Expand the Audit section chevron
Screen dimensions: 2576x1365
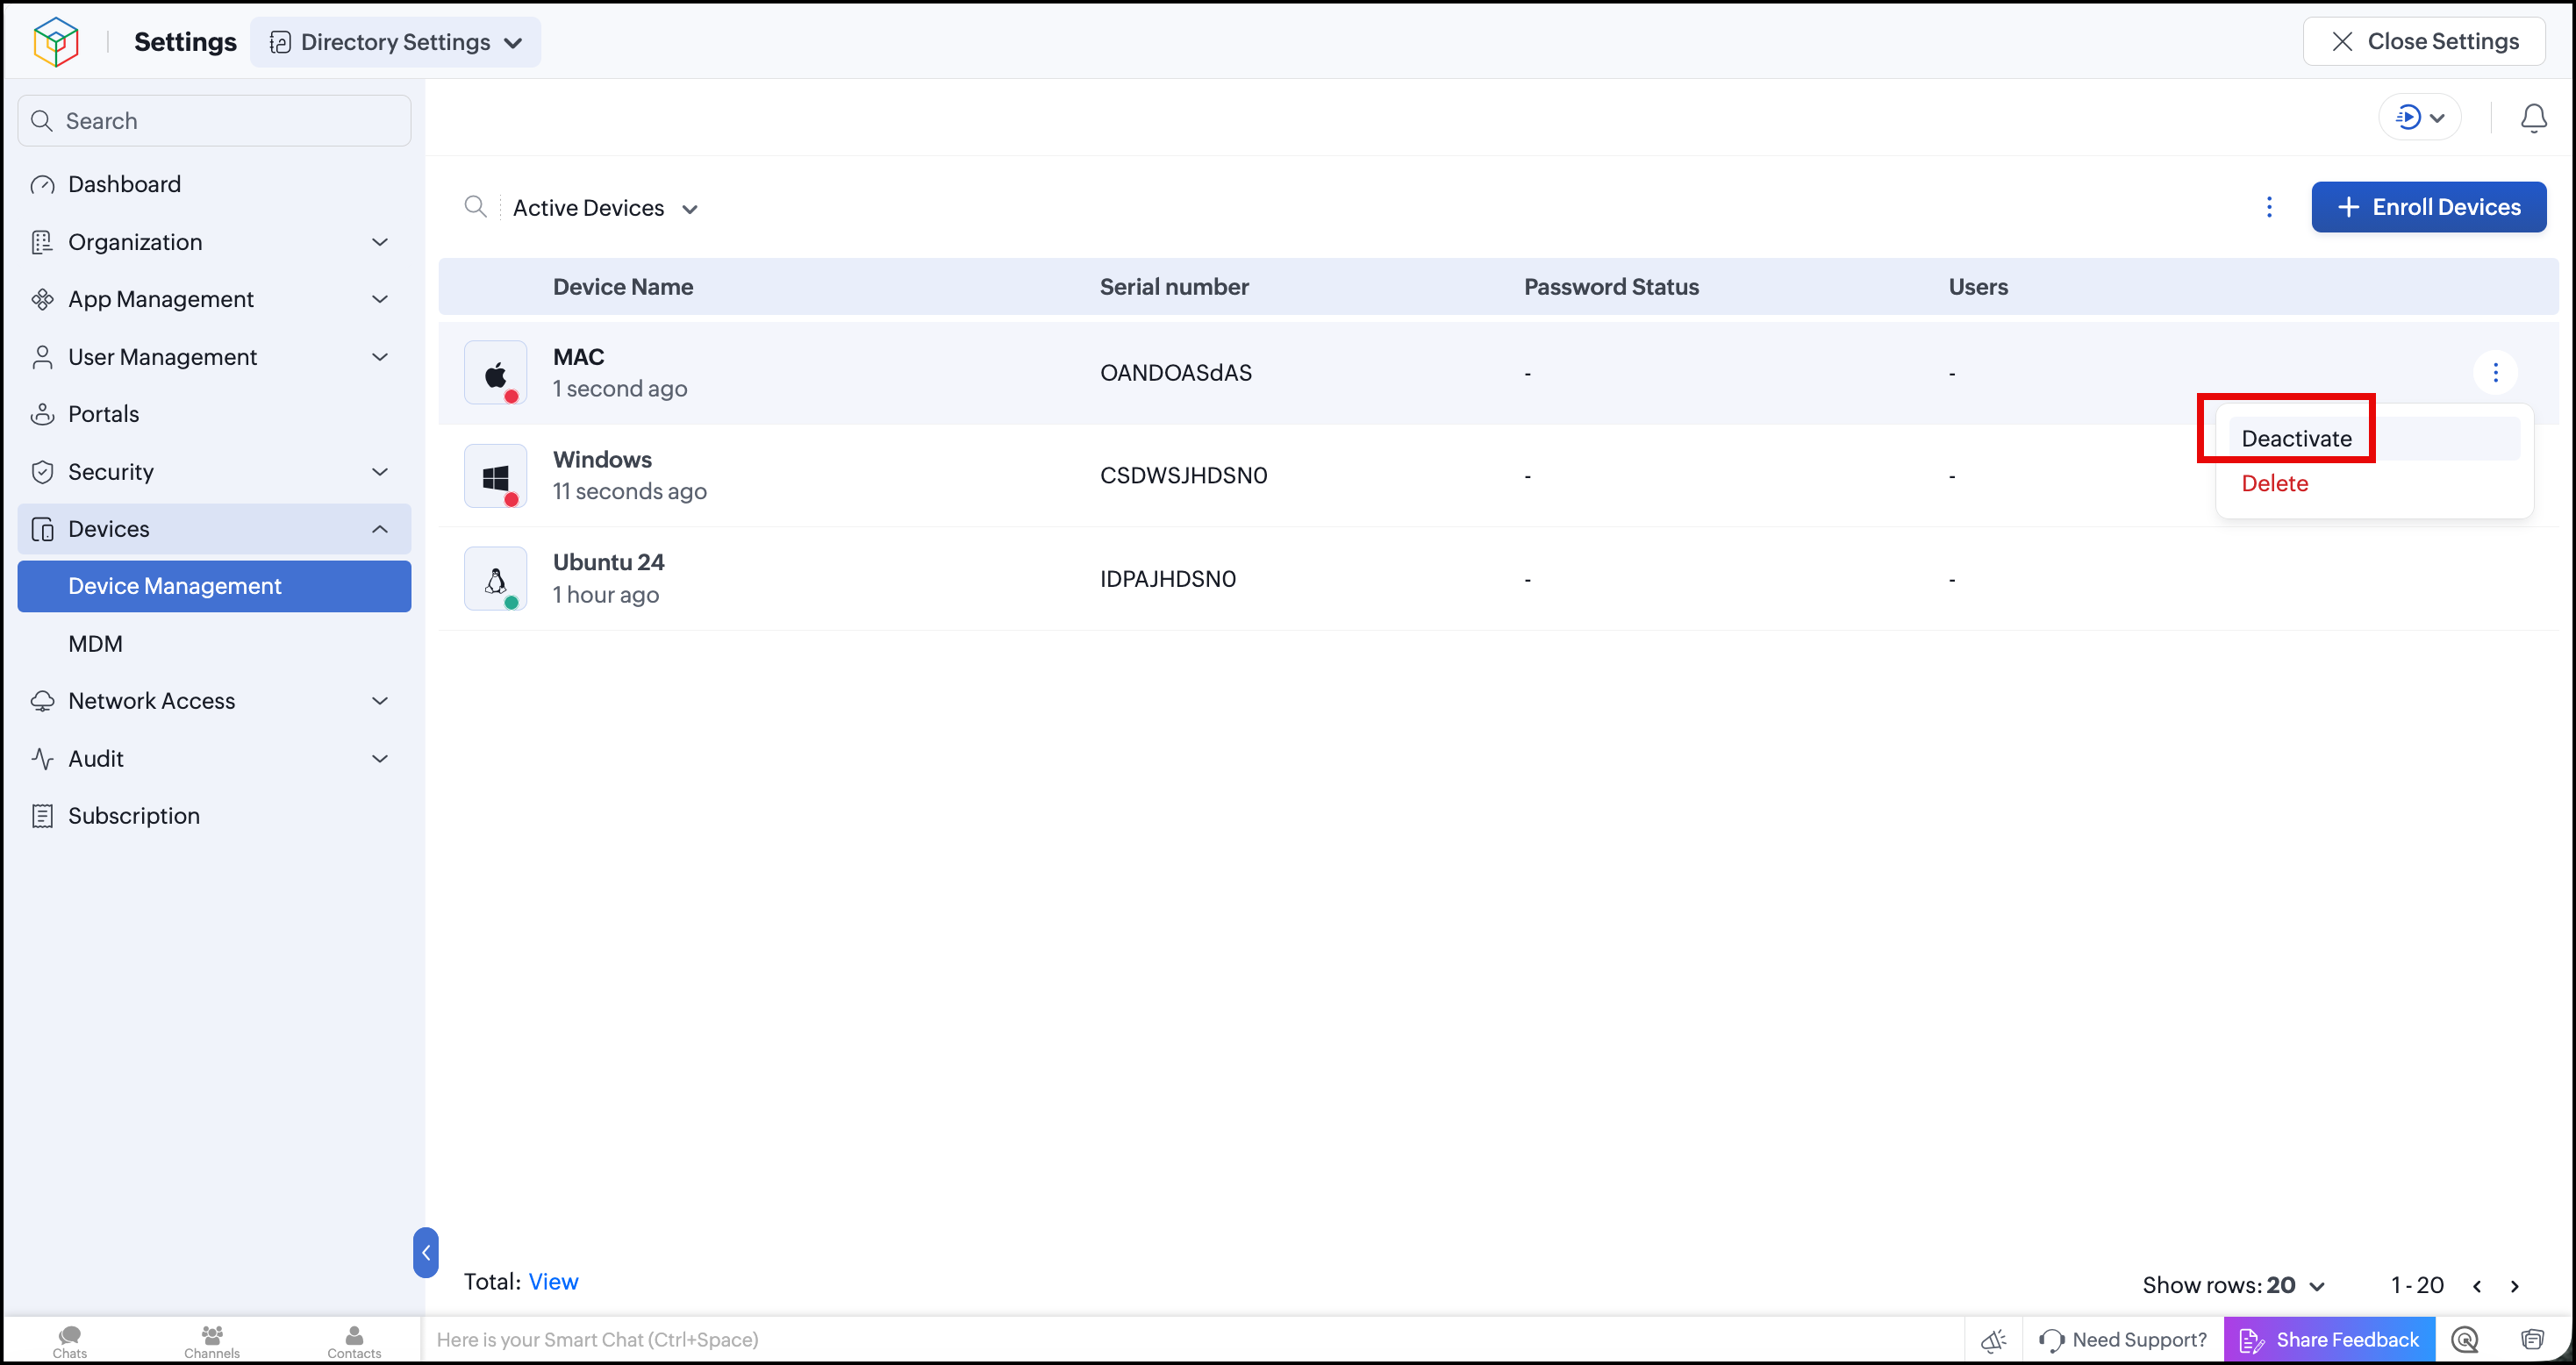click(380, 759)
